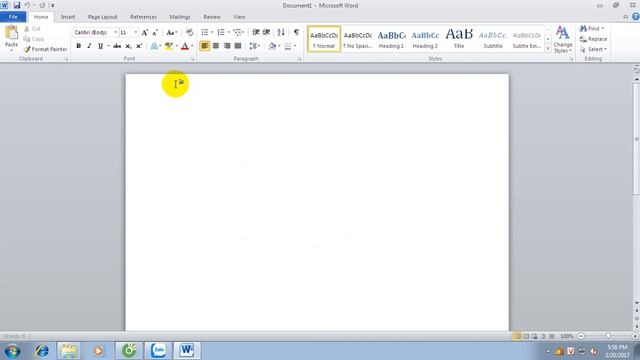Toggle Show/Hide paragraph marks

pyautogui.click(x=296, y=32)
